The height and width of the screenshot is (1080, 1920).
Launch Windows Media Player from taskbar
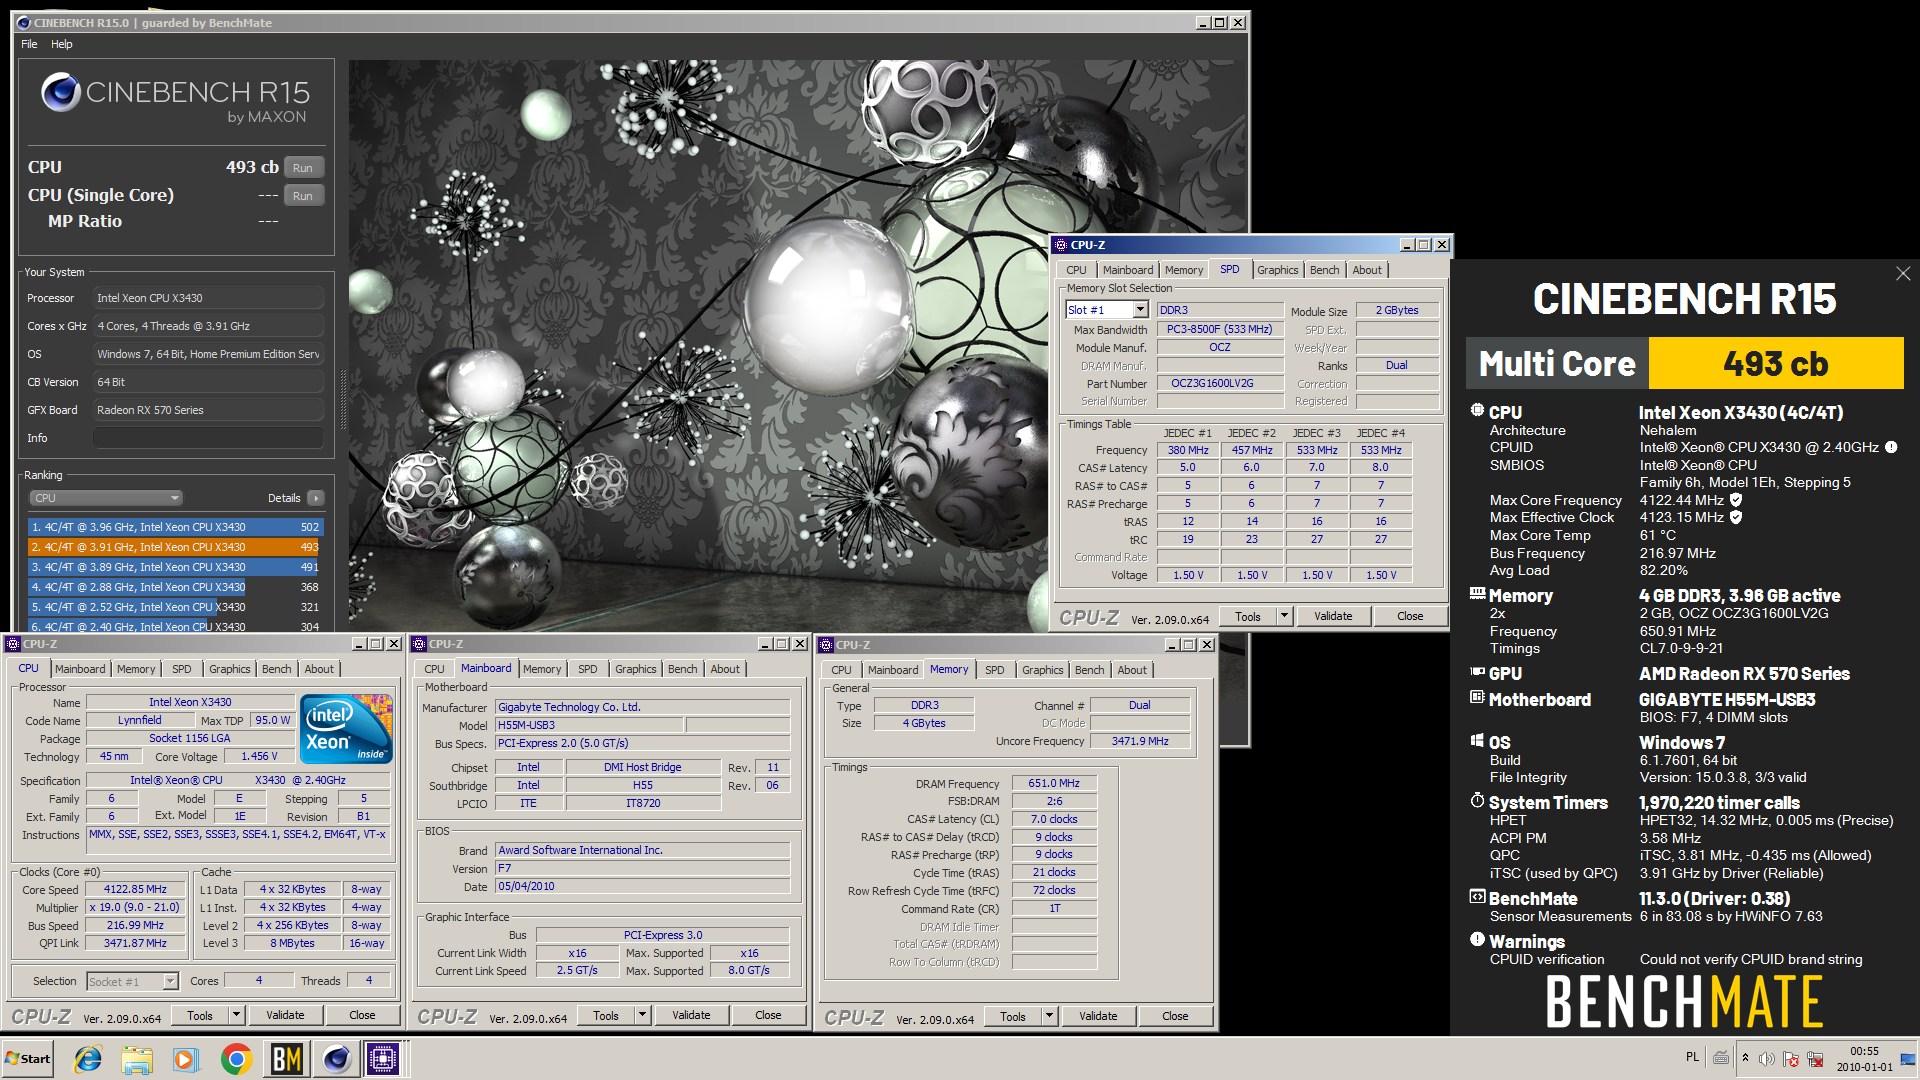tap(186, 1059)
